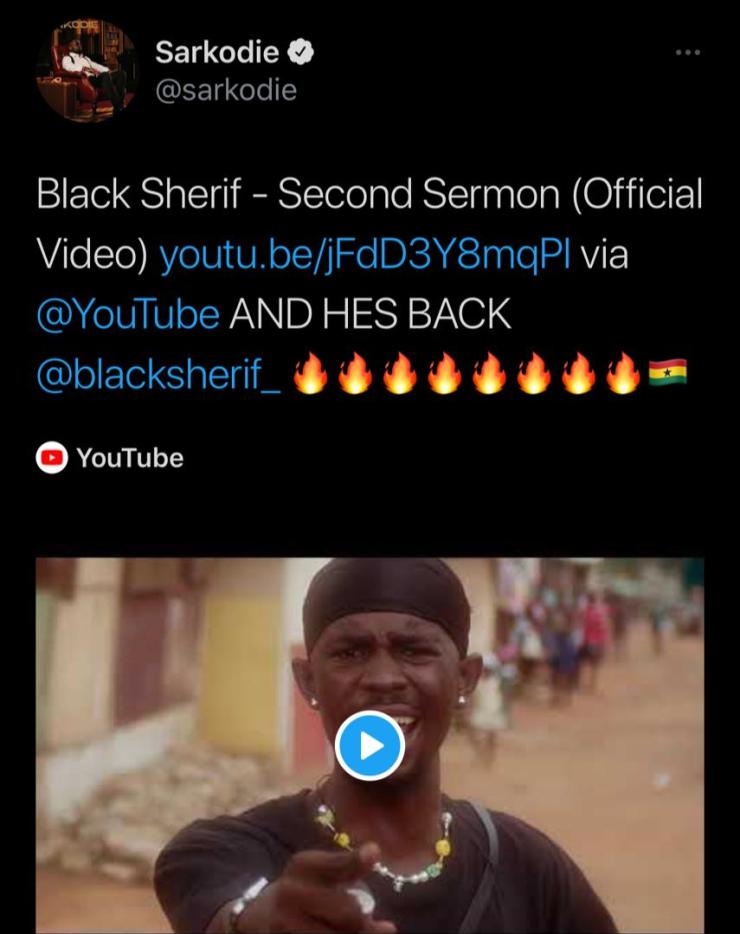Open the video thumbnail preview

click(370, 745)
